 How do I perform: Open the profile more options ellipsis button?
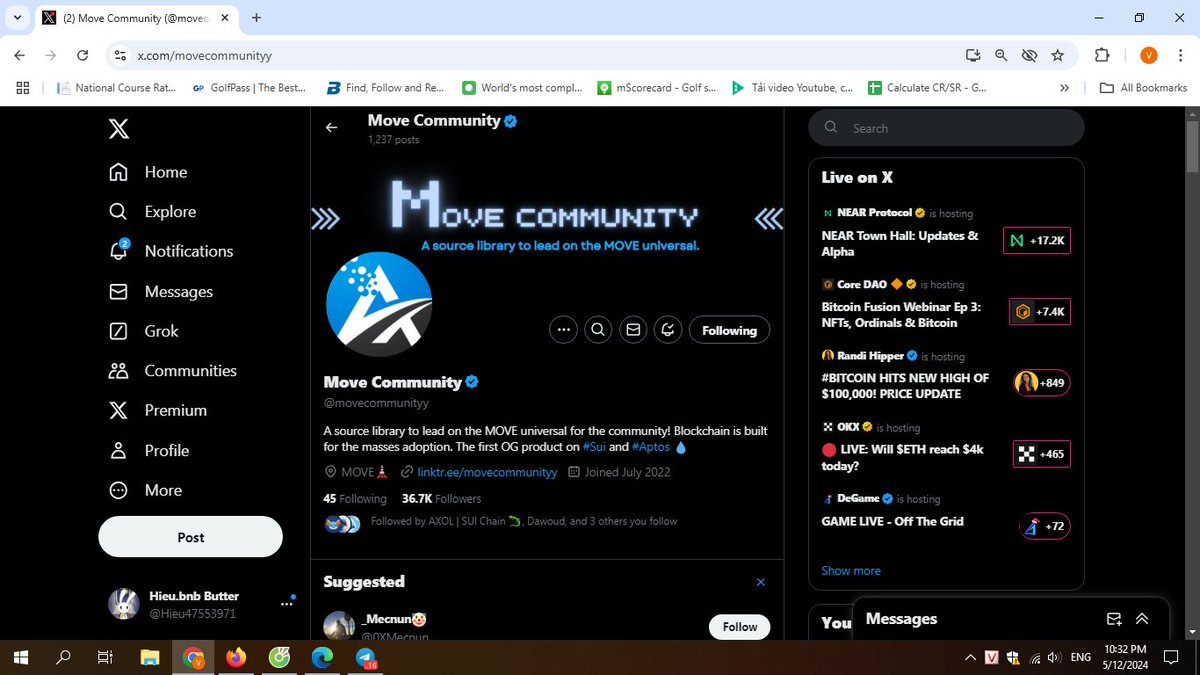564,330
